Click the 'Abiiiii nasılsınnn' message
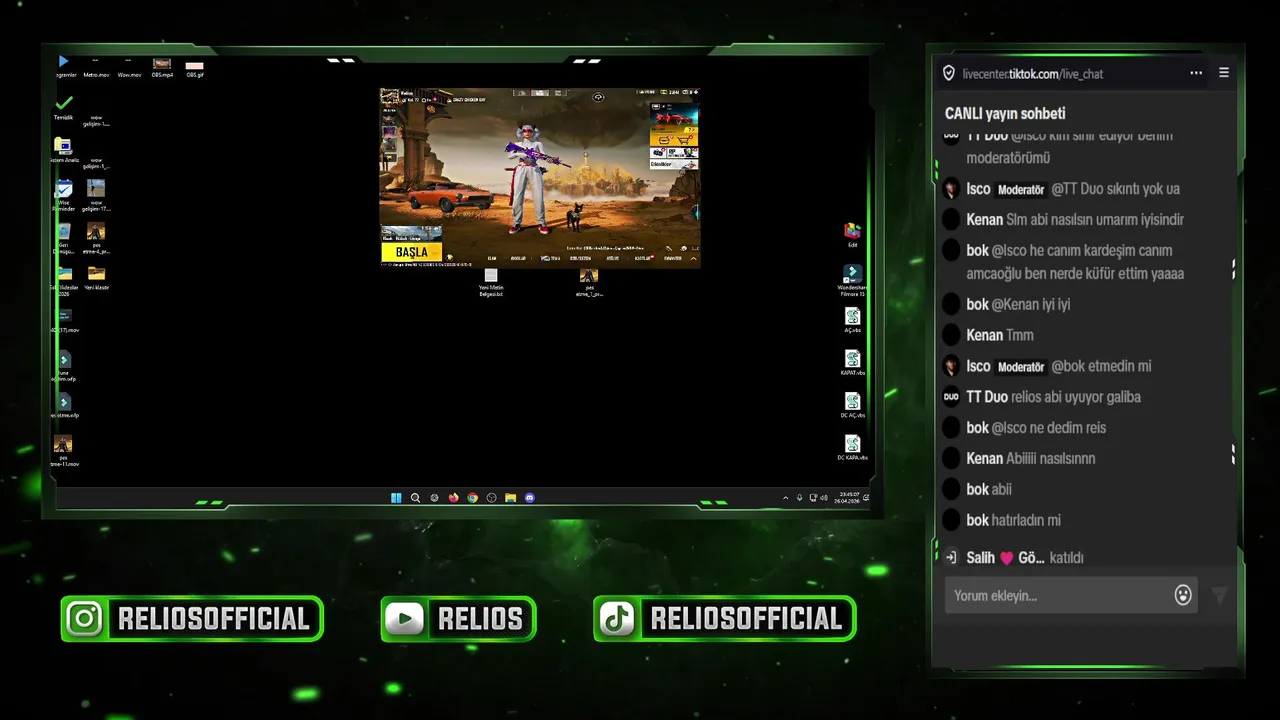The height and width of the screenshot is (720, 1280). pos(1051,458)
